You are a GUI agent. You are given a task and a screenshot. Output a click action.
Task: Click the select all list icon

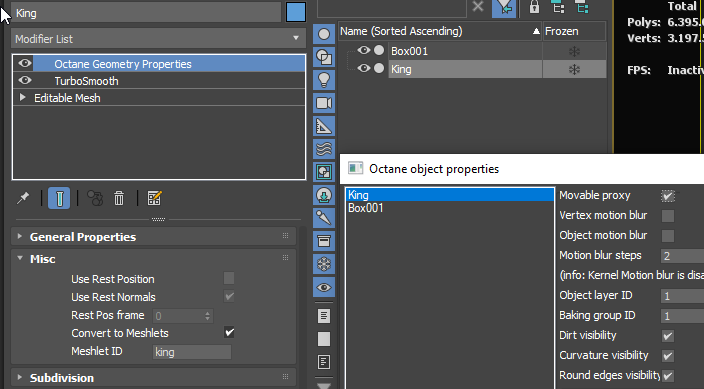[x=324, y=316]
